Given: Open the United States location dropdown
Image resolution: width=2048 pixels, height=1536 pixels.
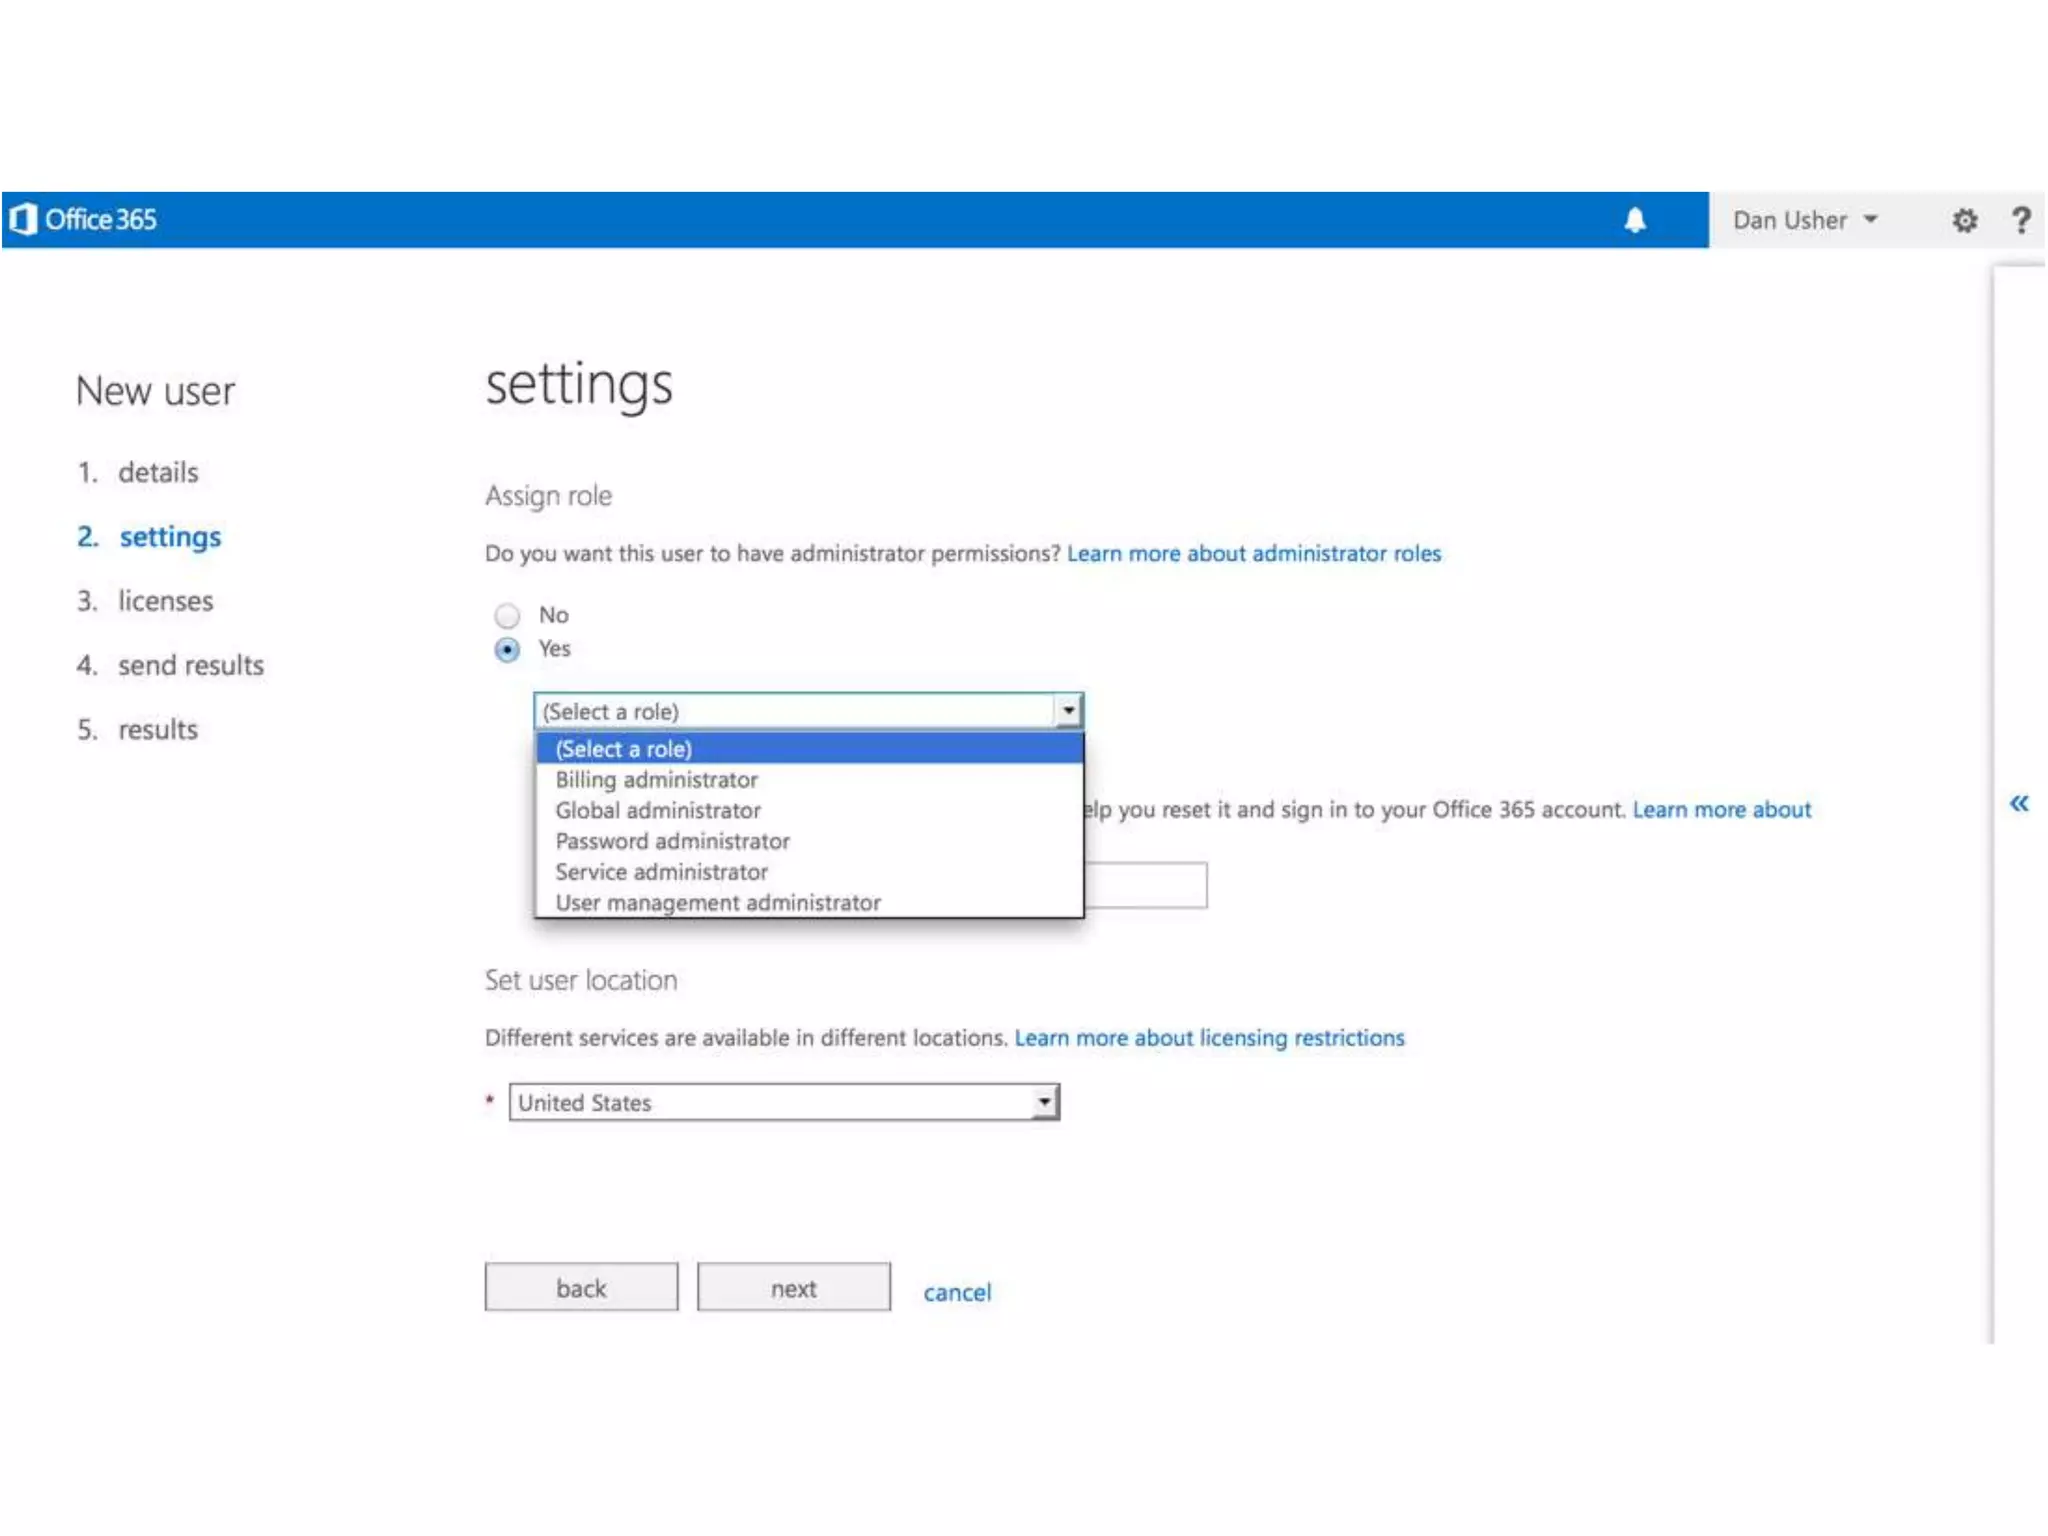Looking at the screenshot, I should tap(1044, 1102).
